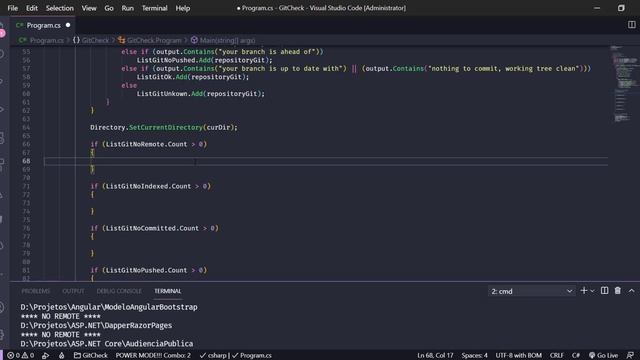The height and width of the screenshot is (360, 640).
Task: Open the Go menu
Action: pos(109,8)
